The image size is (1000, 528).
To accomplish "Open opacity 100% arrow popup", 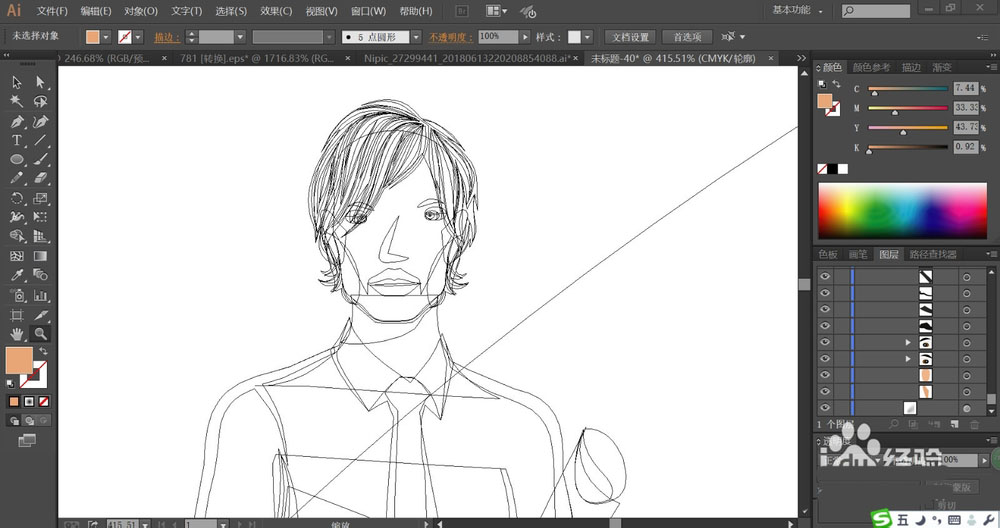I will (525, 37).
